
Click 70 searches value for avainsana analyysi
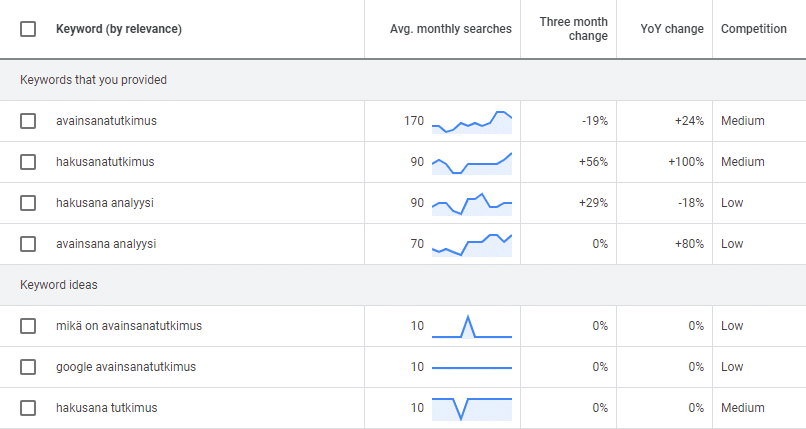417,244
